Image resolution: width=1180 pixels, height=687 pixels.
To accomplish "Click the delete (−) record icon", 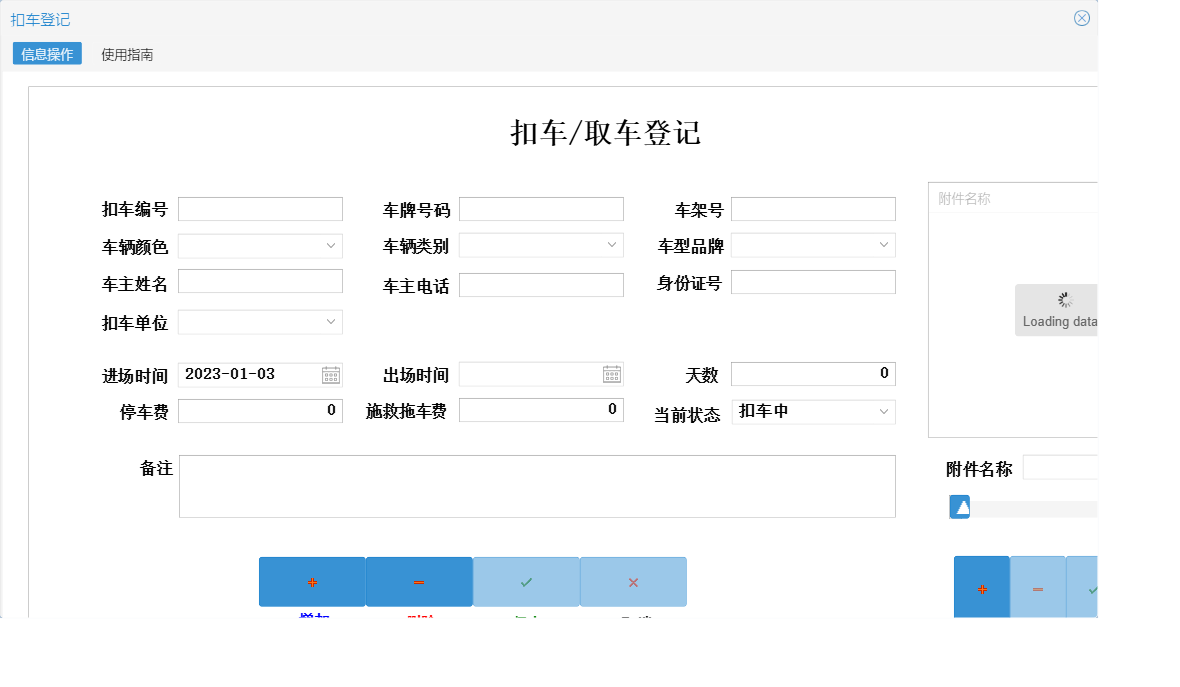I will (418, 581).
